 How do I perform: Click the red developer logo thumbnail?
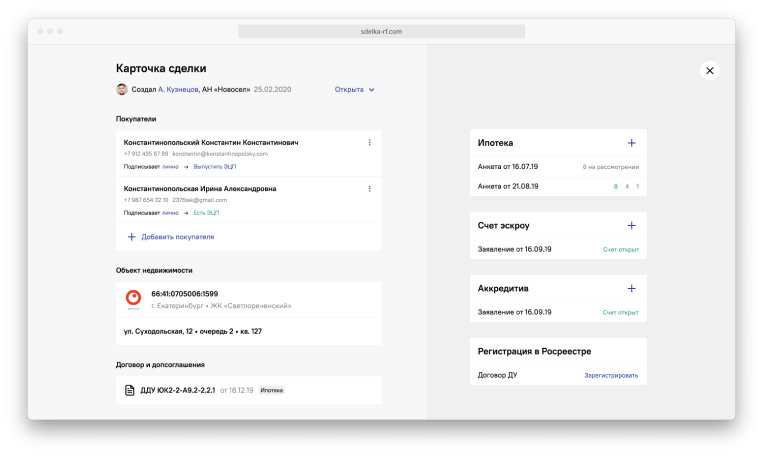133,298
